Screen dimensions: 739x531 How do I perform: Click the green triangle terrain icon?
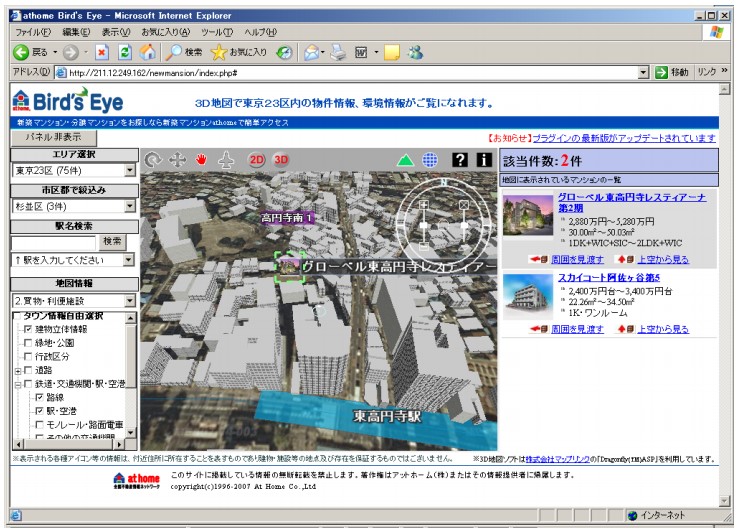click(x=405, y=161)
